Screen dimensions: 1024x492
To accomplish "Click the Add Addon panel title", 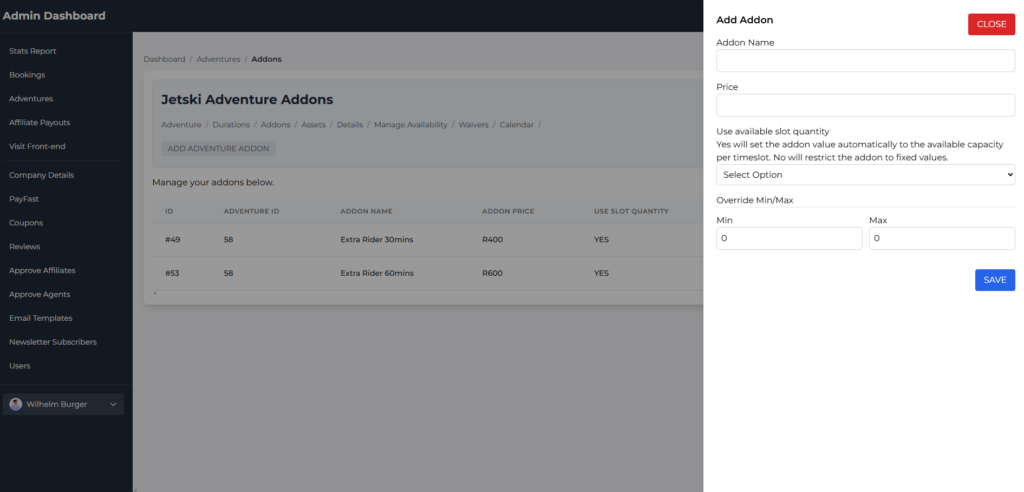I will (744, 20).
